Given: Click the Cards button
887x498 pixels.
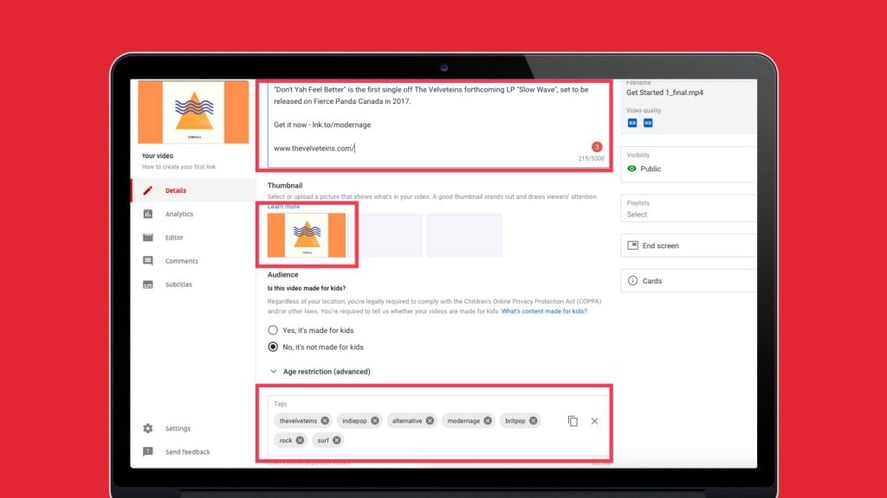Looking at the screenshot, I should click(x=688, y=281).
